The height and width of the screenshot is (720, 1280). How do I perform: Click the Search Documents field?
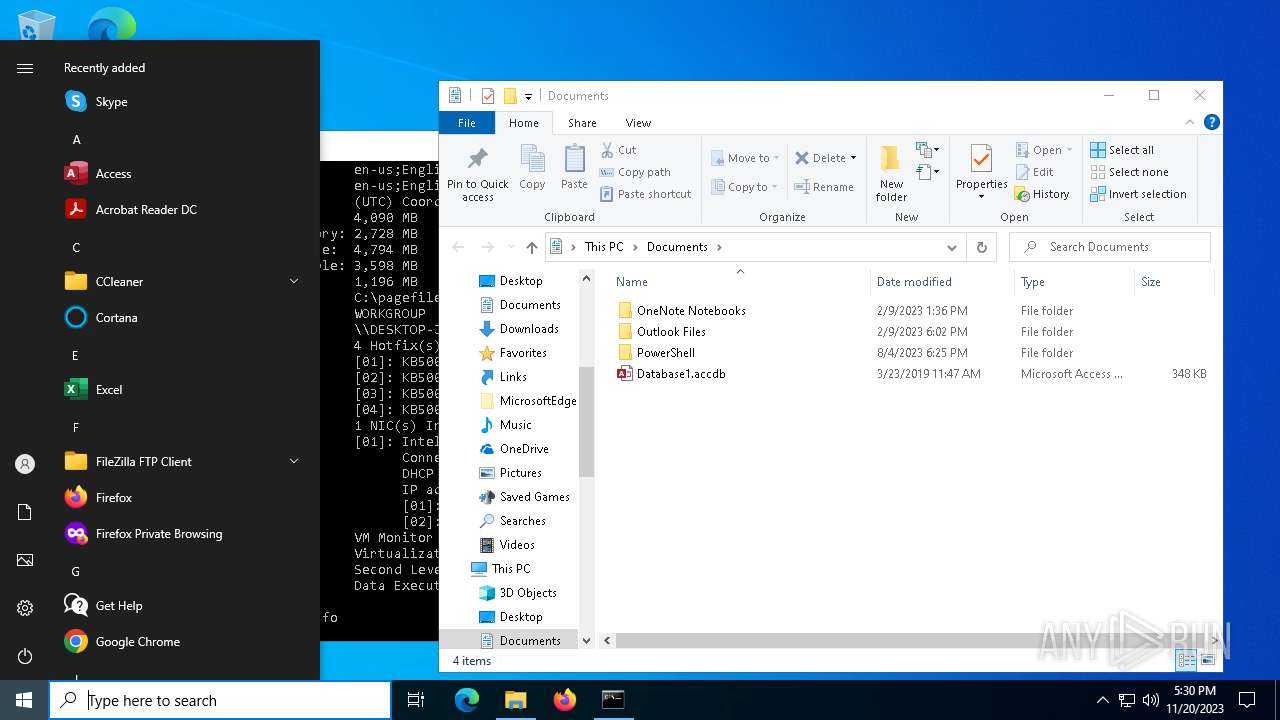pyautogui.click(x=1110, y=247)
